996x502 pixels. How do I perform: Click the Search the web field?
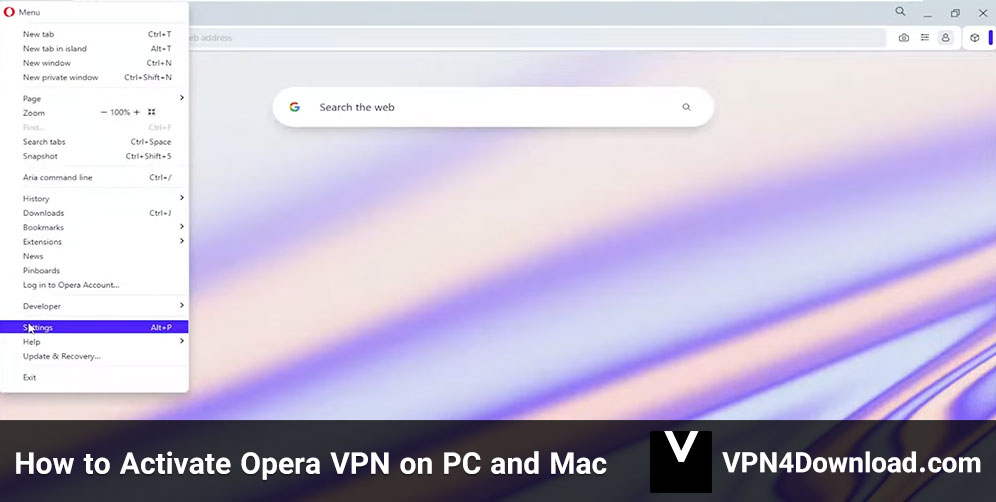(x=493, y=107)
